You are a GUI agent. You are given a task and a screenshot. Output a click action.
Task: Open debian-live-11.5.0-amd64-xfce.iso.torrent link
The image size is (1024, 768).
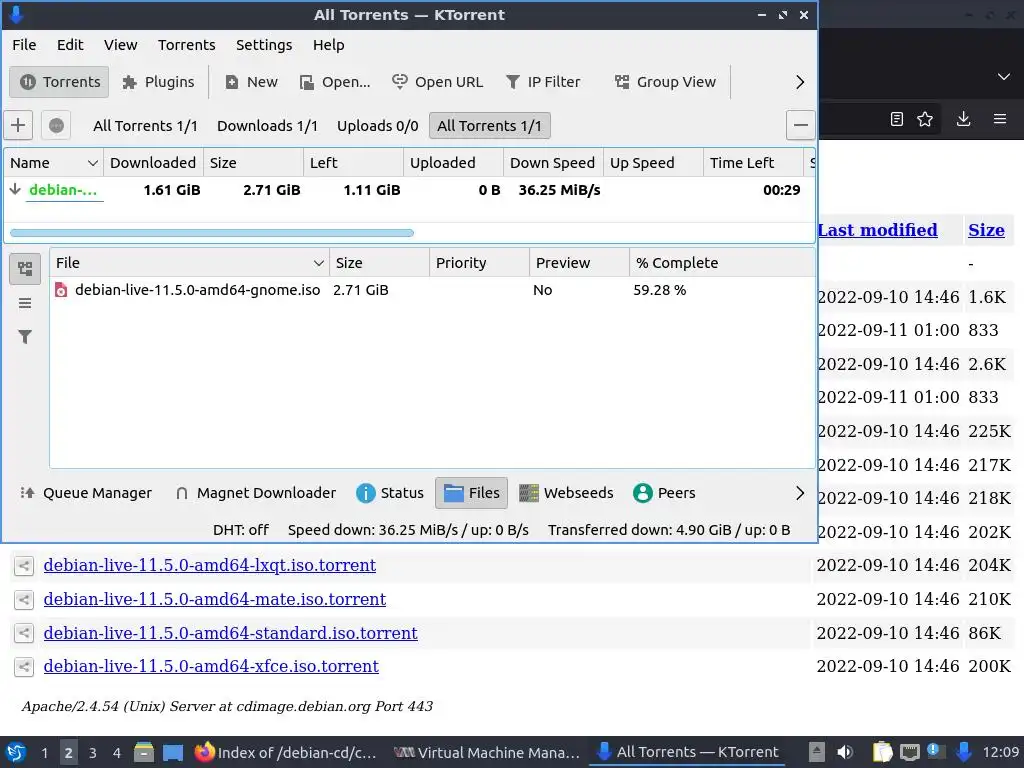[x=211, y=666]
